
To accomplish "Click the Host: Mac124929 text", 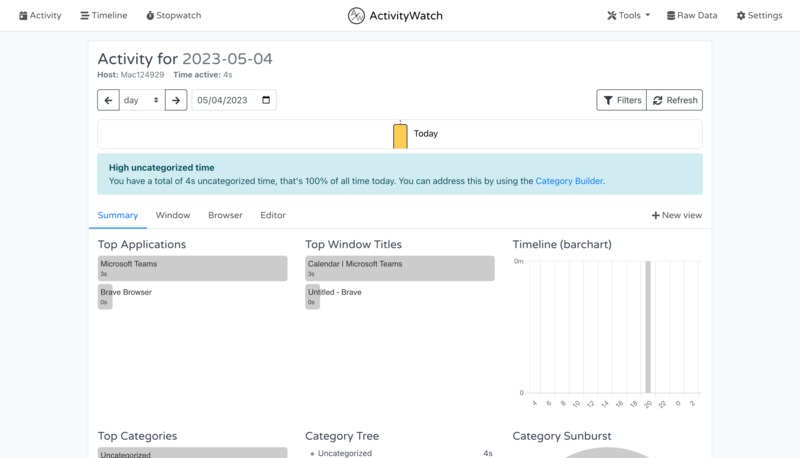I will tap(131, 75).
